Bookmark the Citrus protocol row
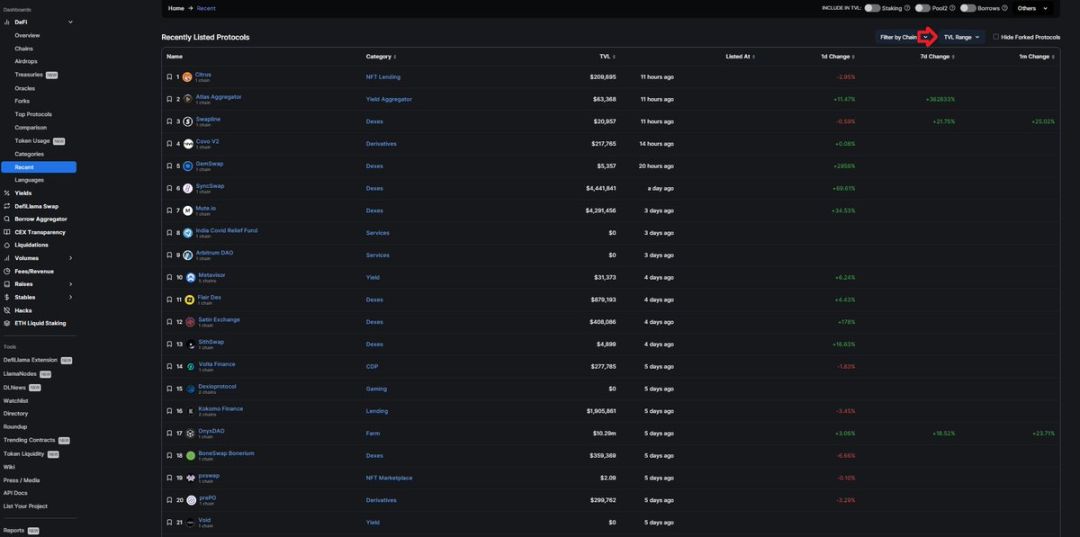The width and height of the screenshot is (1080, 537). tap(169, 77)
